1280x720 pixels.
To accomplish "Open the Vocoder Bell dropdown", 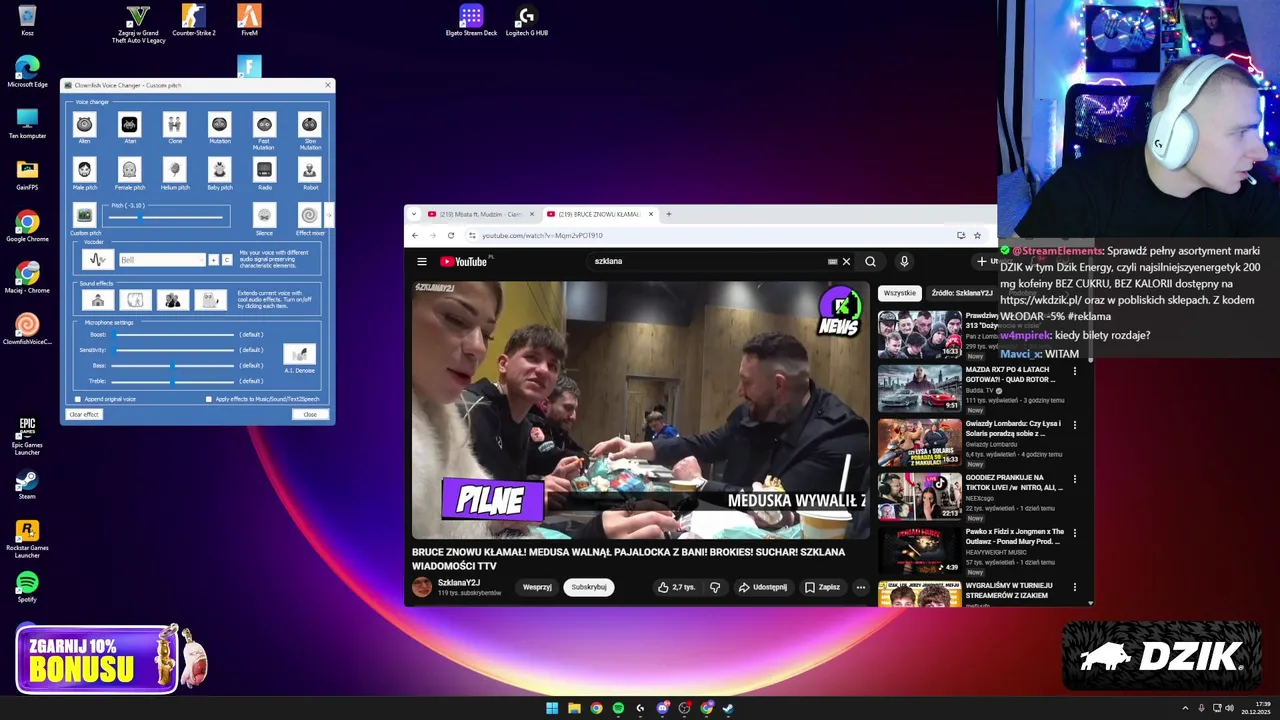I will coord(162,260).
